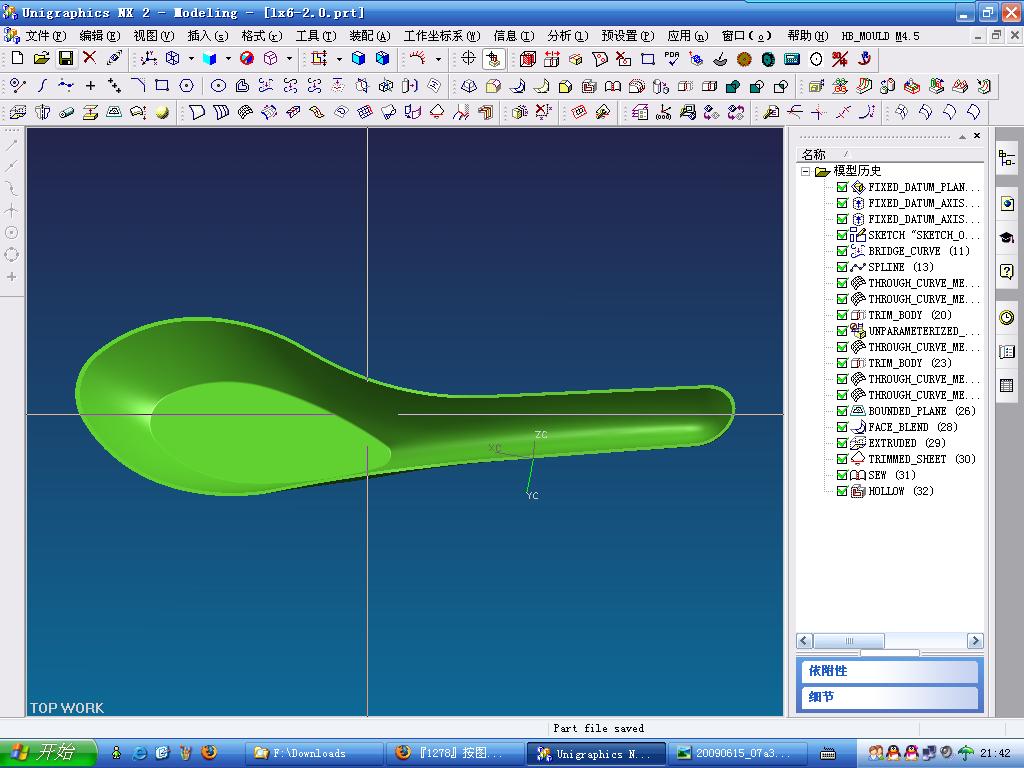
Task: Toggle the BOUNDED_PLANE (26) checkbox
Action: [x=842, y=411]
